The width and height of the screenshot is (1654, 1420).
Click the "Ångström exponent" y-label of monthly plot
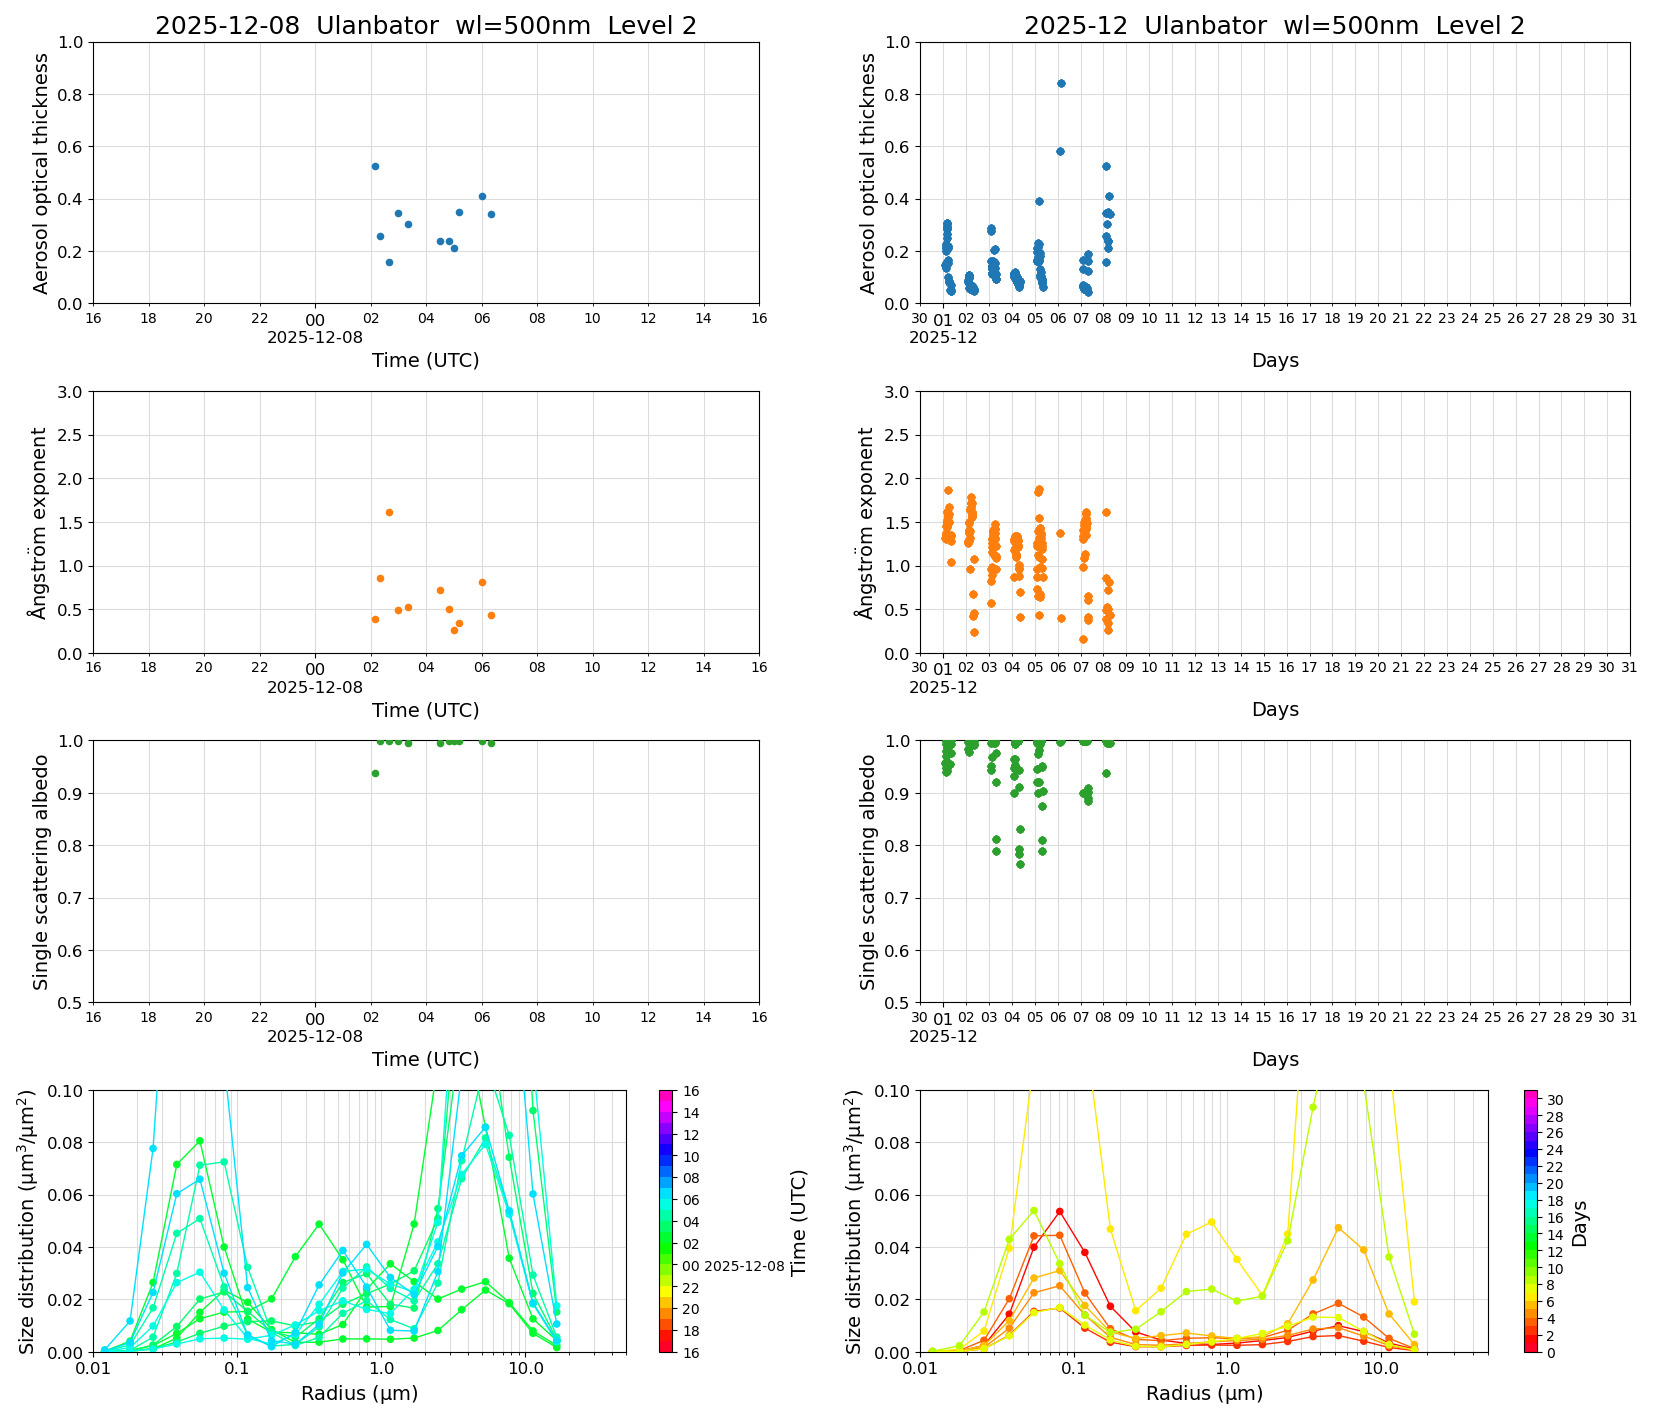[x=867, y=523]
